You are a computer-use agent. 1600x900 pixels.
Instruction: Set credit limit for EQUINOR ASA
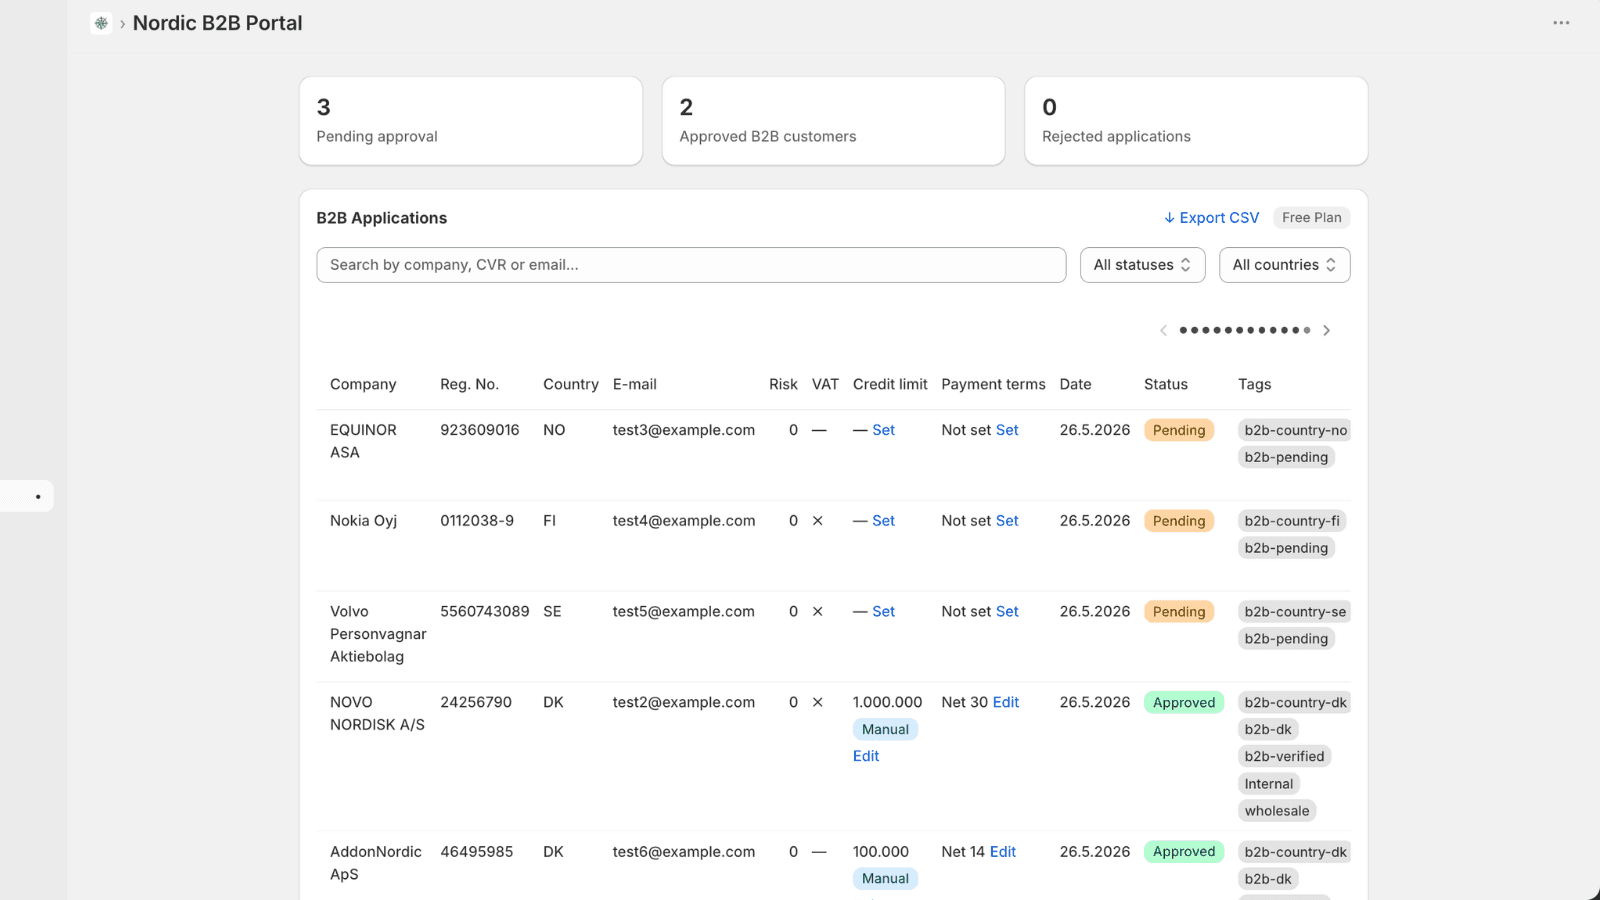(x=883, y=430)
